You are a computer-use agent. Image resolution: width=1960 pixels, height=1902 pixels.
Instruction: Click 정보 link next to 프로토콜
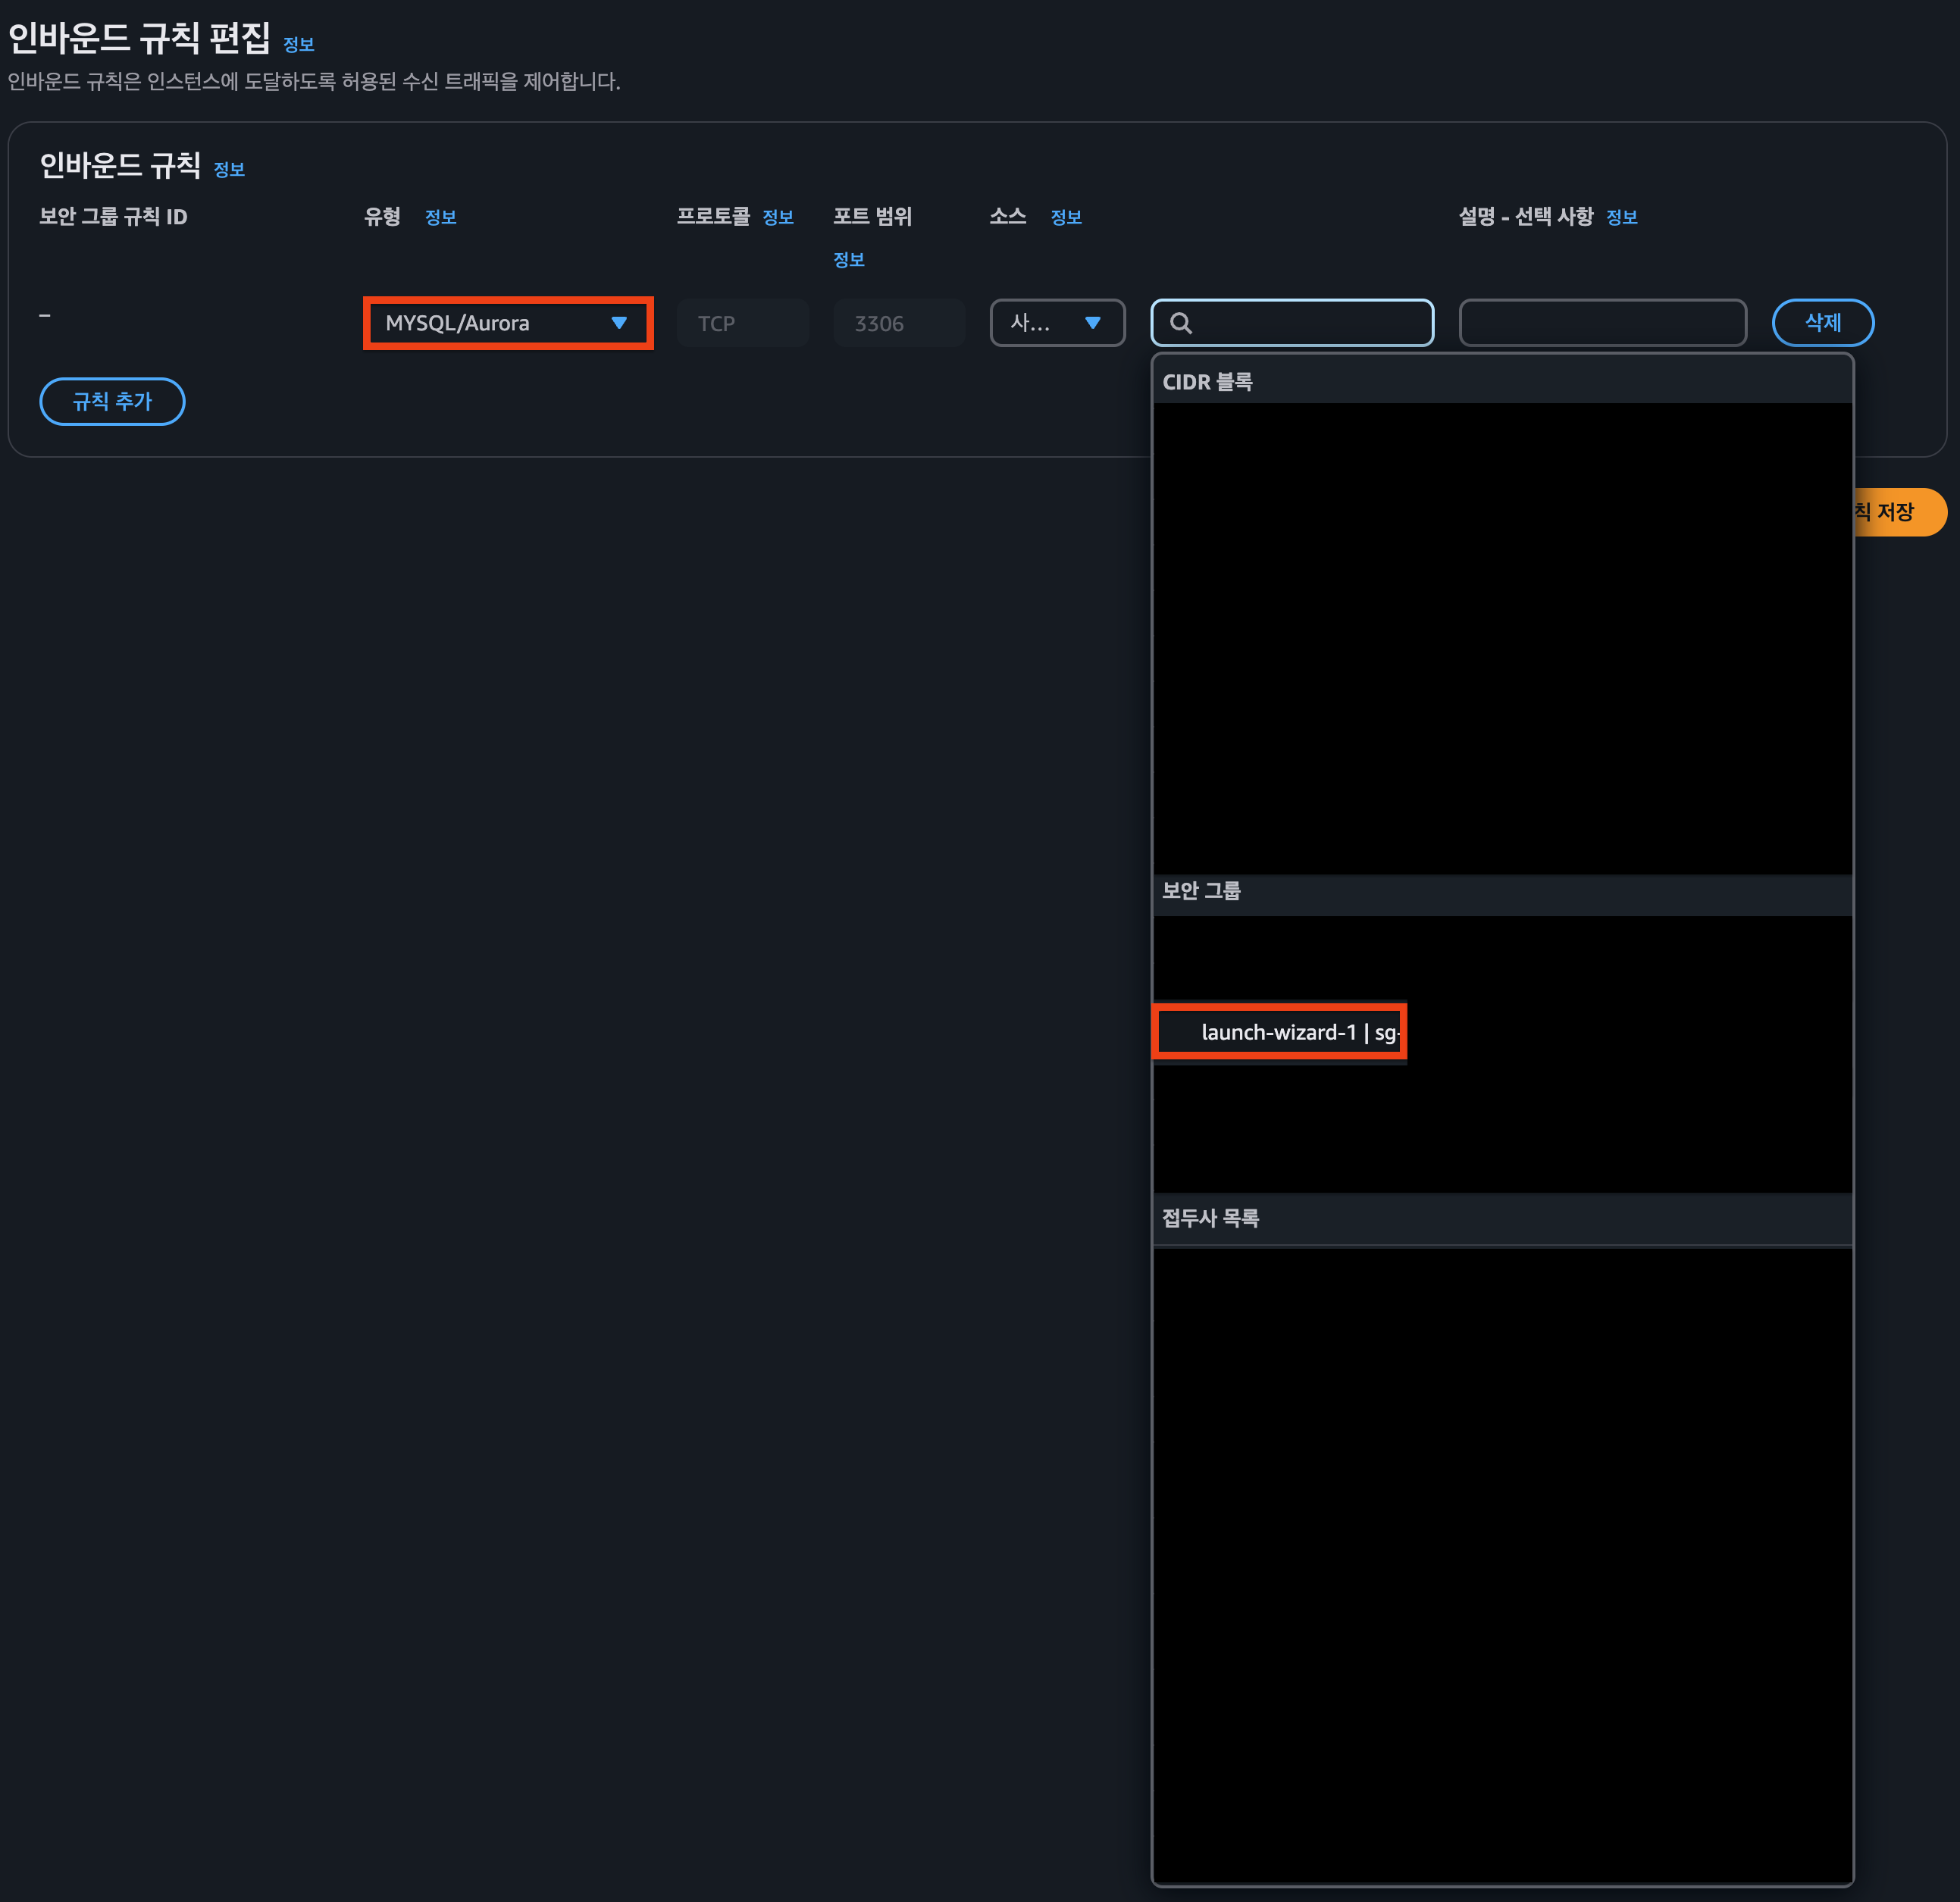click(777, 217)
